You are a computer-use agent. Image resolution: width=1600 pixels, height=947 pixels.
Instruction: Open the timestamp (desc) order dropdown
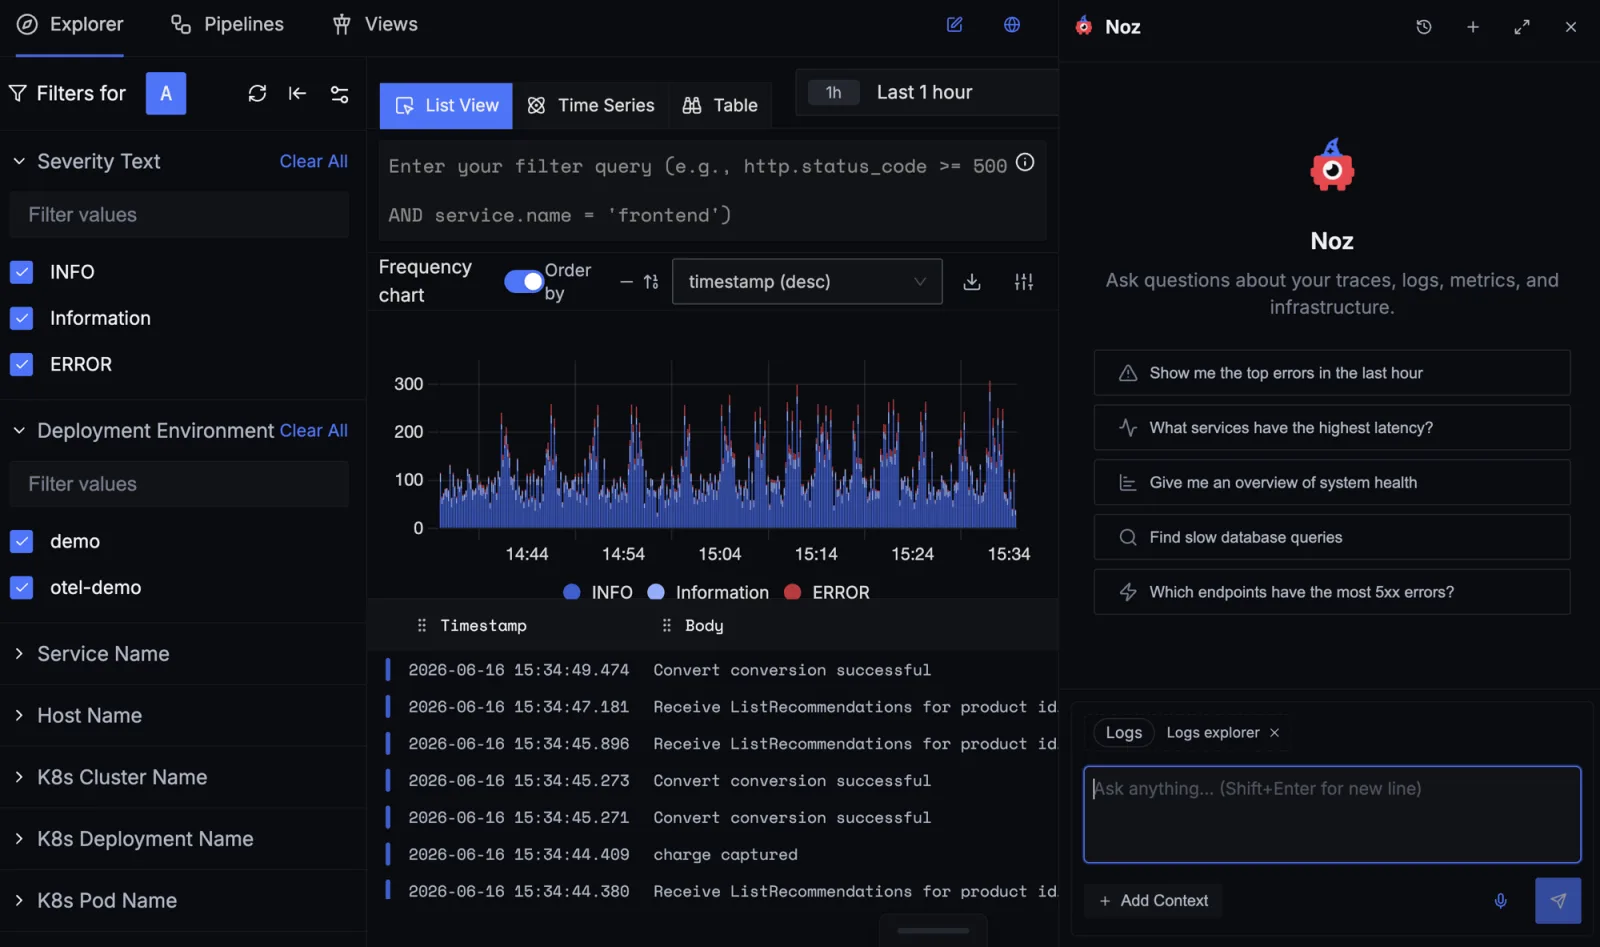[x=807, y=282]
